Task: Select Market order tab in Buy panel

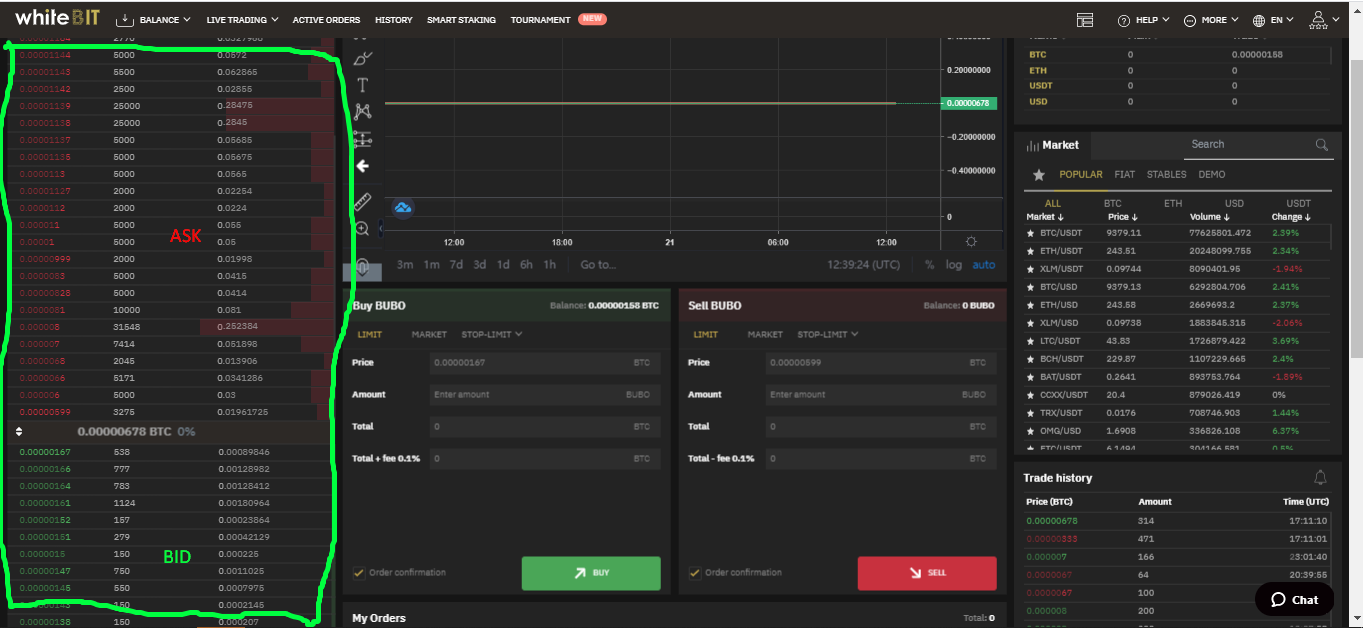Action: [429, 334]
